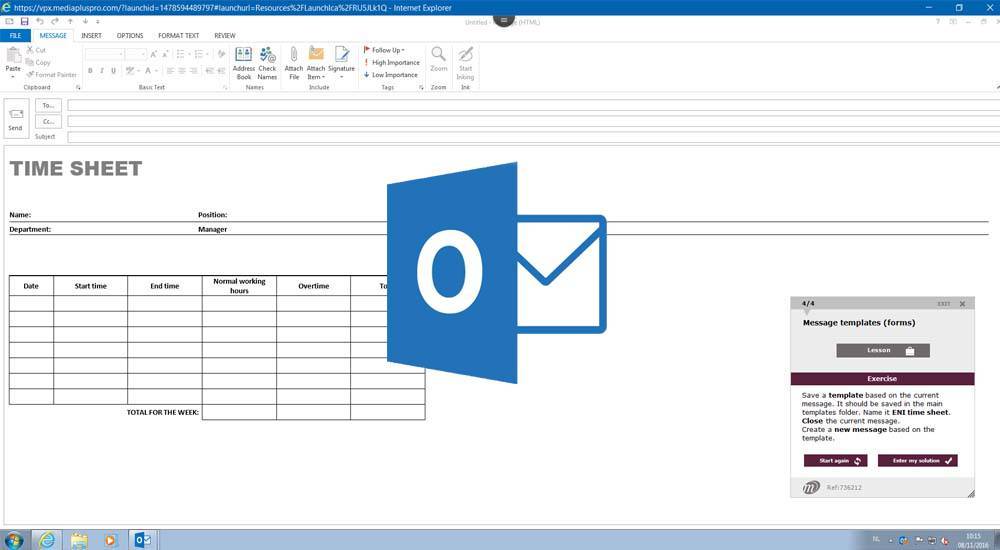Open the Signature dropdown

[341, 62]
